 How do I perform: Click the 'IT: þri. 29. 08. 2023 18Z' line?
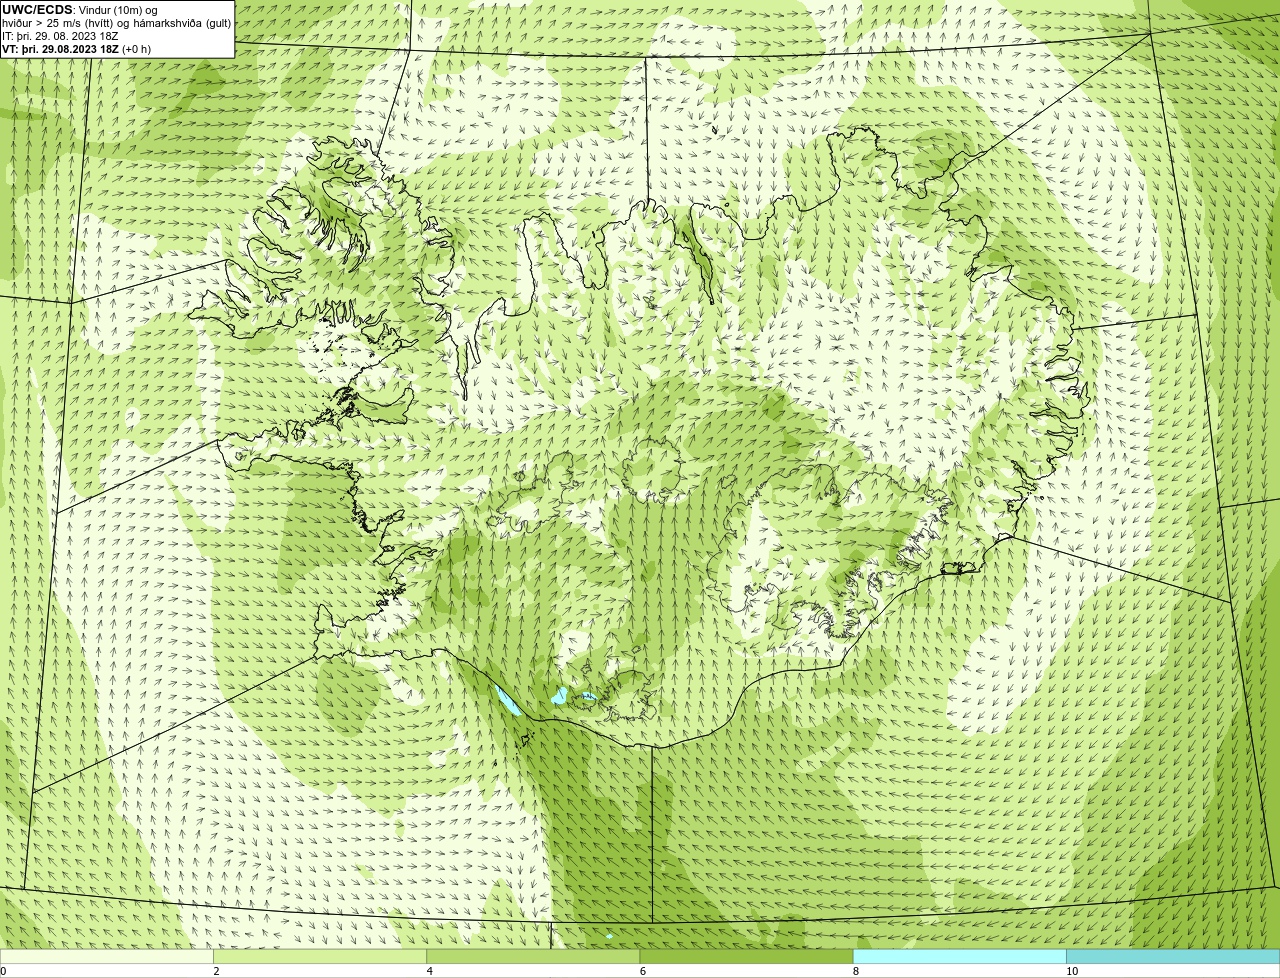point(61,36)
